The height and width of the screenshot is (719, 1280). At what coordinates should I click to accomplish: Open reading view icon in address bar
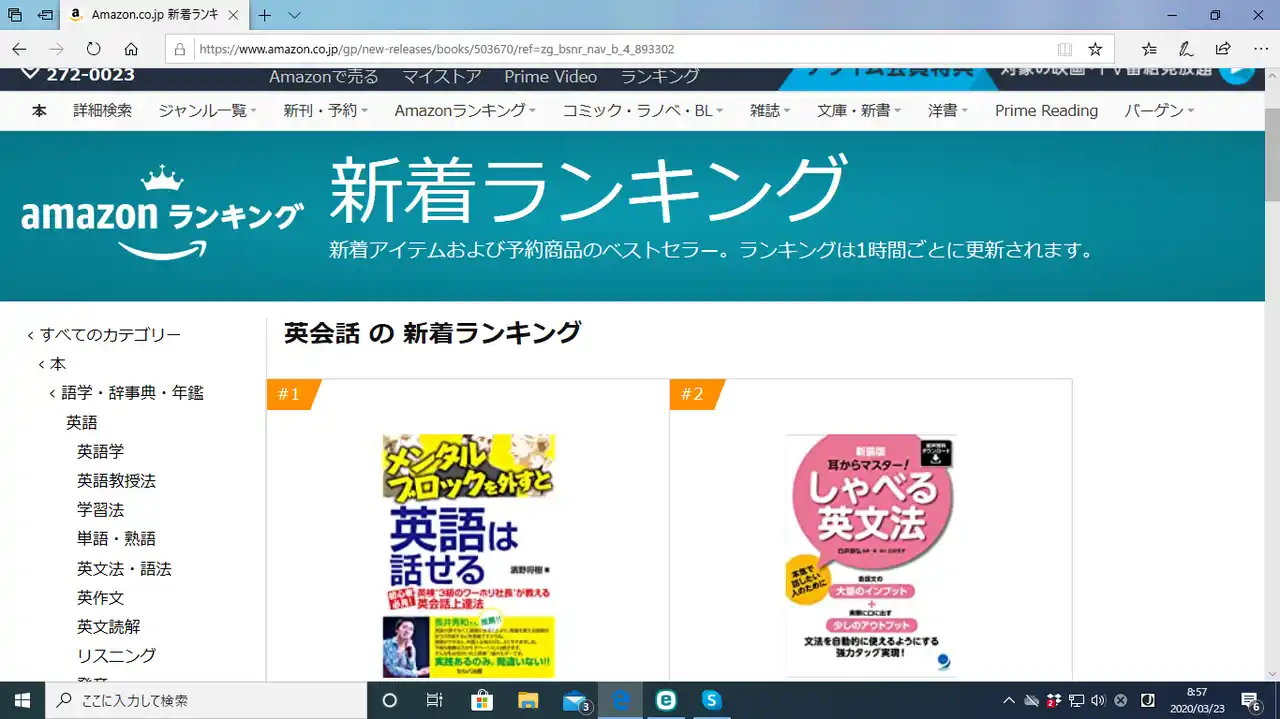pyautogui.click(x=1065, y=49)
